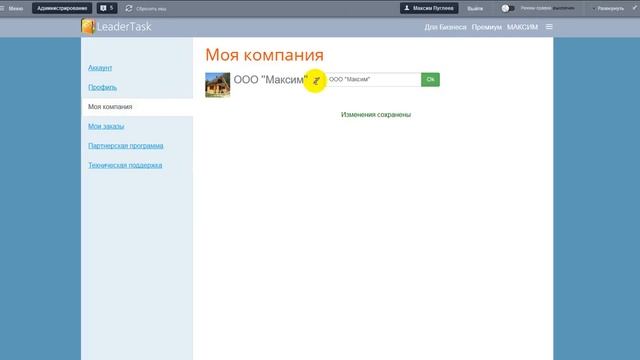
Task: Click the Администрирование button
Action: tap(62, 8)
